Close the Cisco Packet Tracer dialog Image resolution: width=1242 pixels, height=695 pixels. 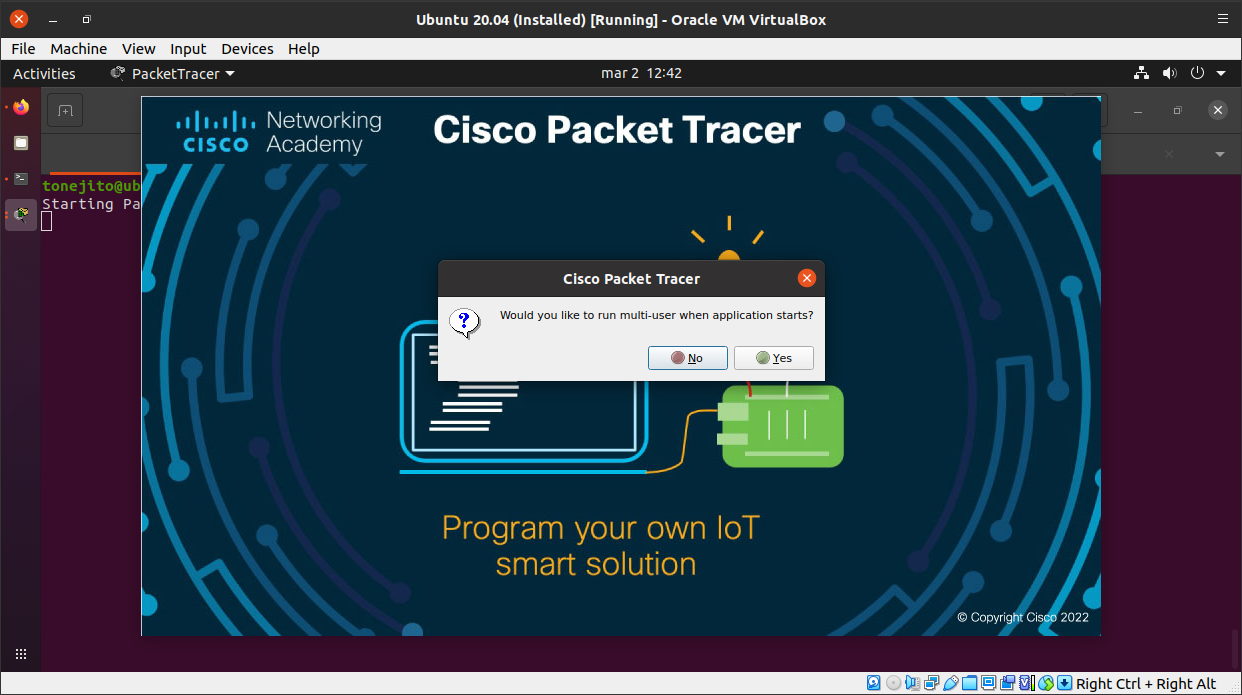(806, 279)
